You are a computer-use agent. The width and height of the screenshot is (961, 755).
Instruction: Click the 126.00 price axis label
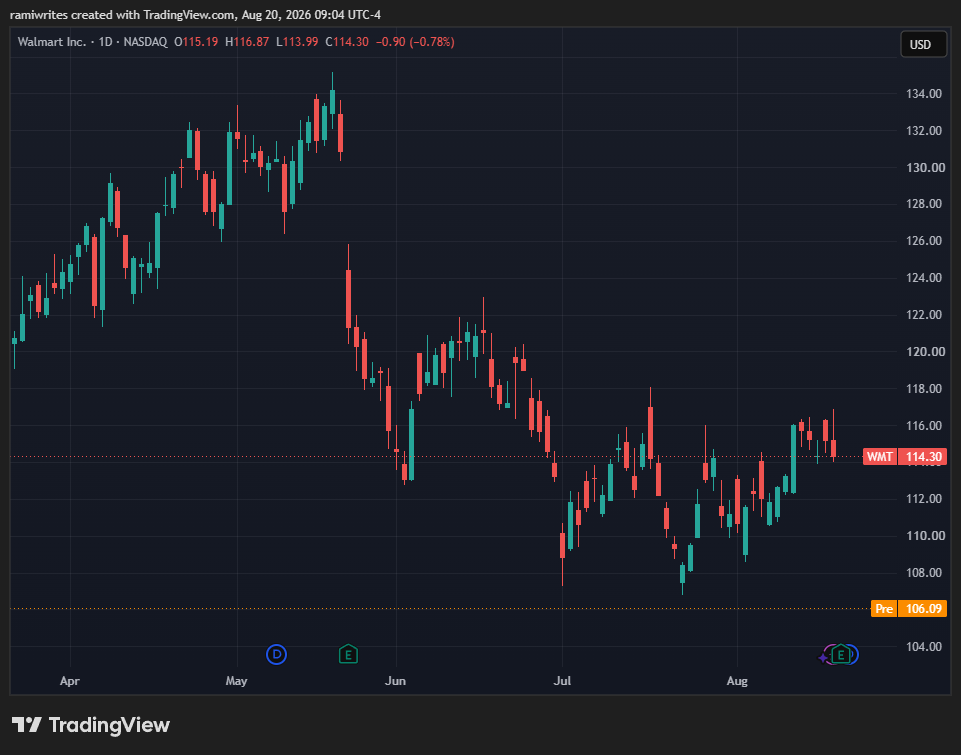pos(924,241)
